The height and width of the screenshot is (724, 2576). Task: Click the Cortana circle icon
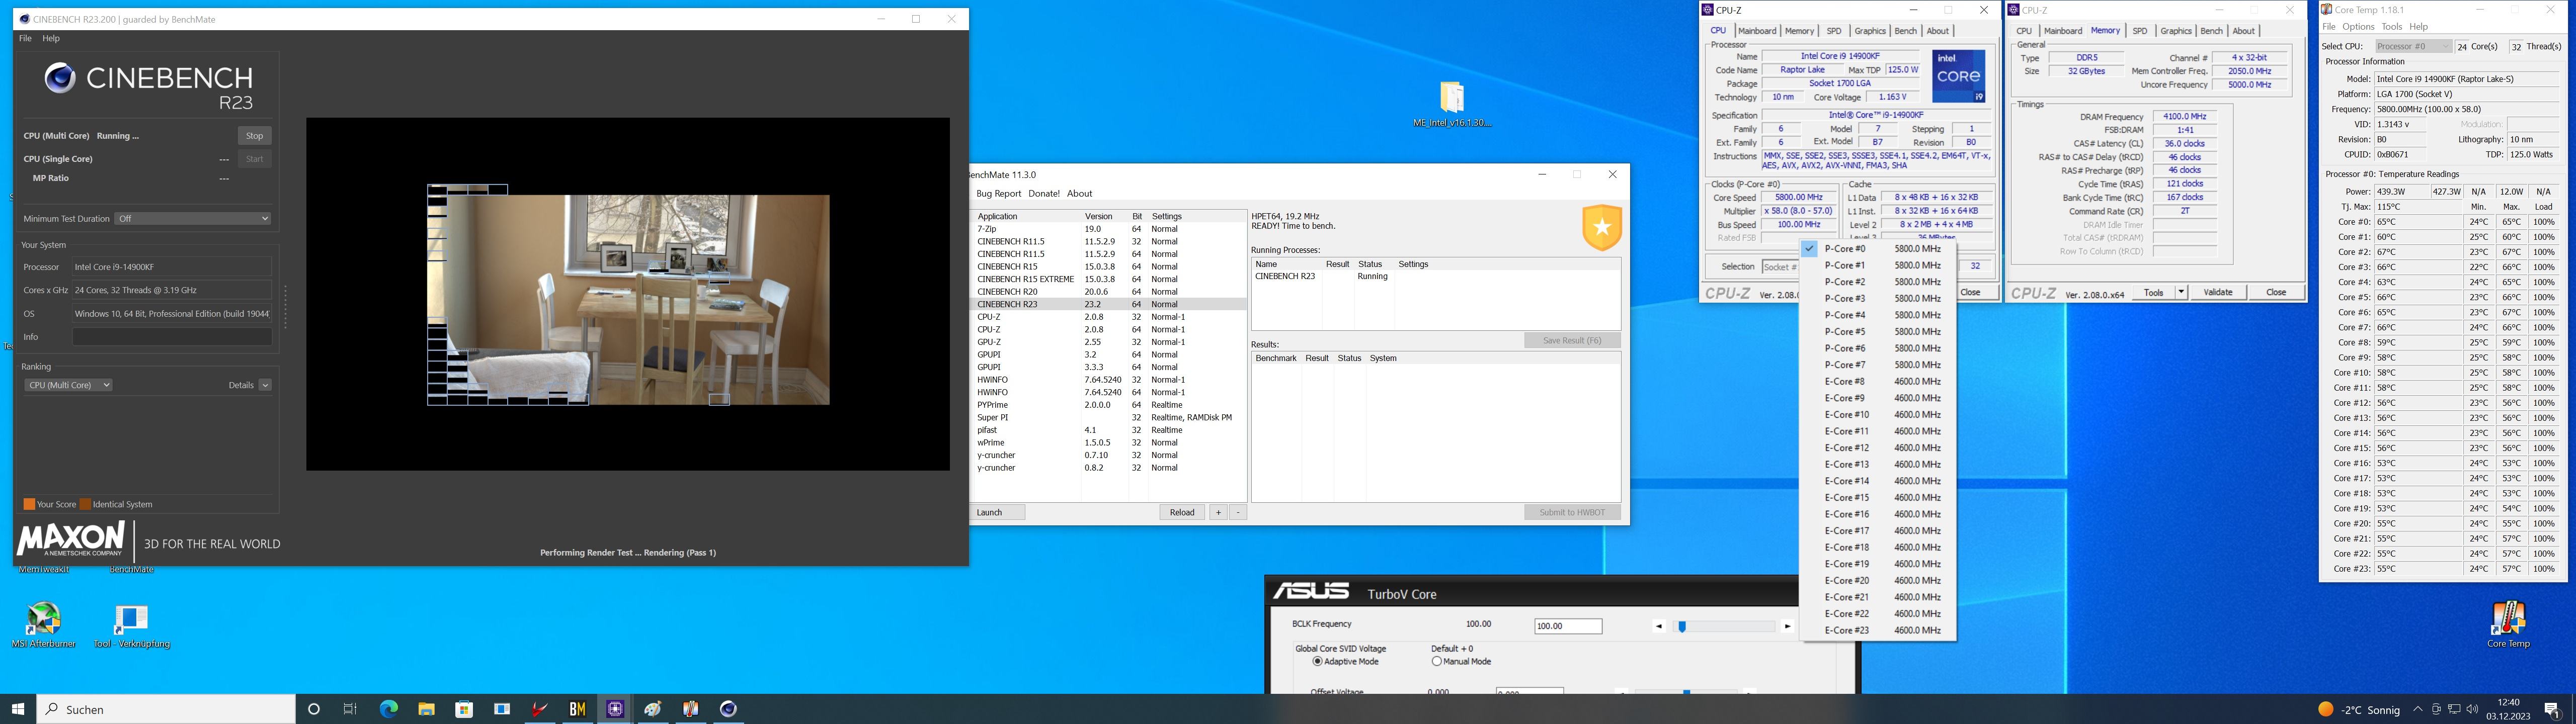point(313,709)
